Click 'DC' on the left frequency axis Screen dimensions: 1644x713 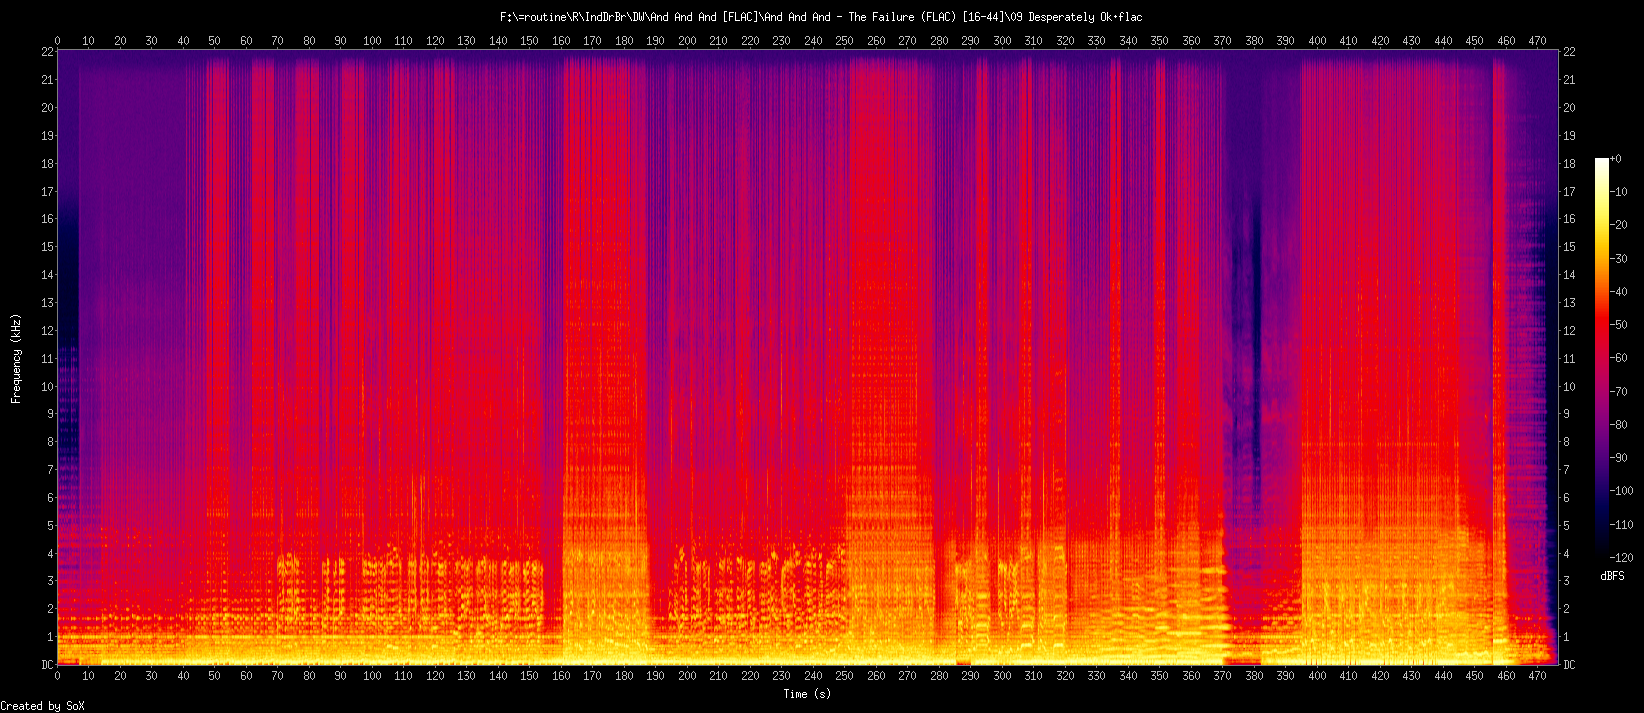point(47,665)
